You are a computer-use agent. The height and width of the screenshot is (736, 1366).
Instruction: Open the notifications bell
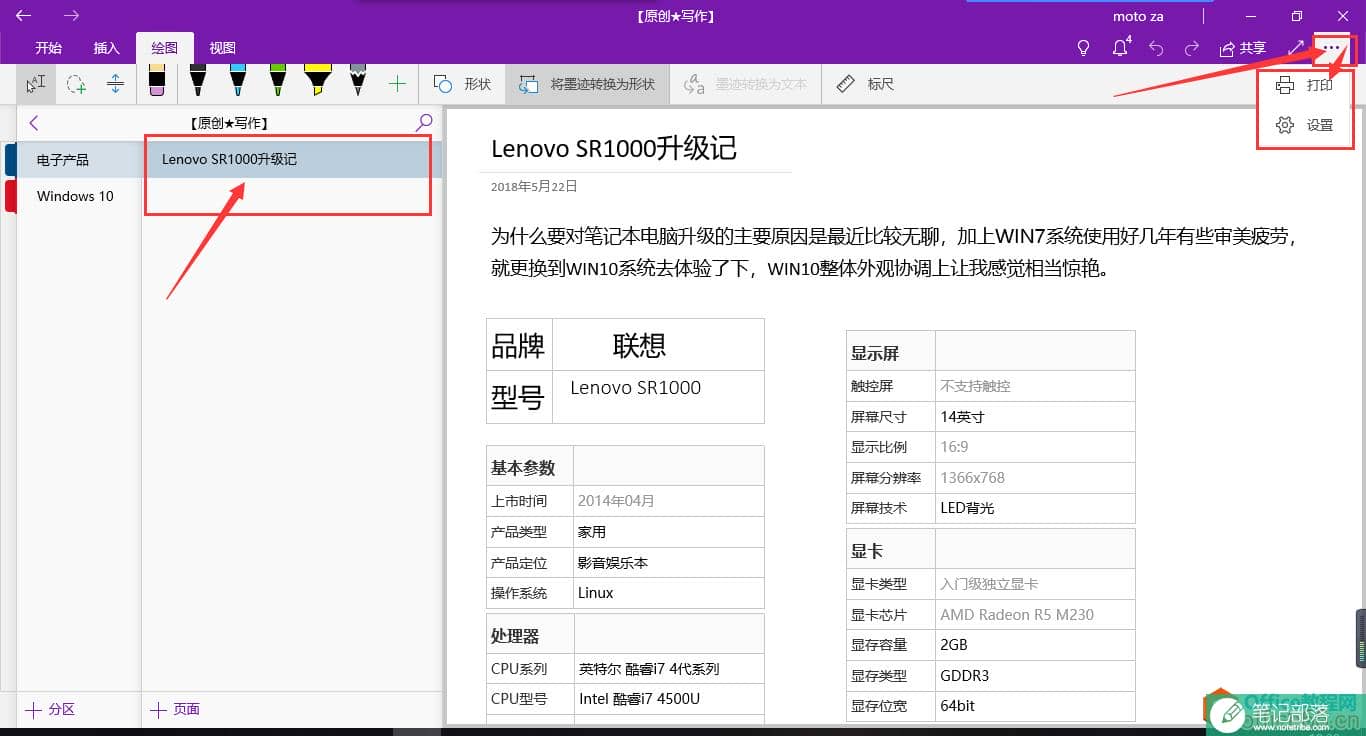click(1120, 48)
